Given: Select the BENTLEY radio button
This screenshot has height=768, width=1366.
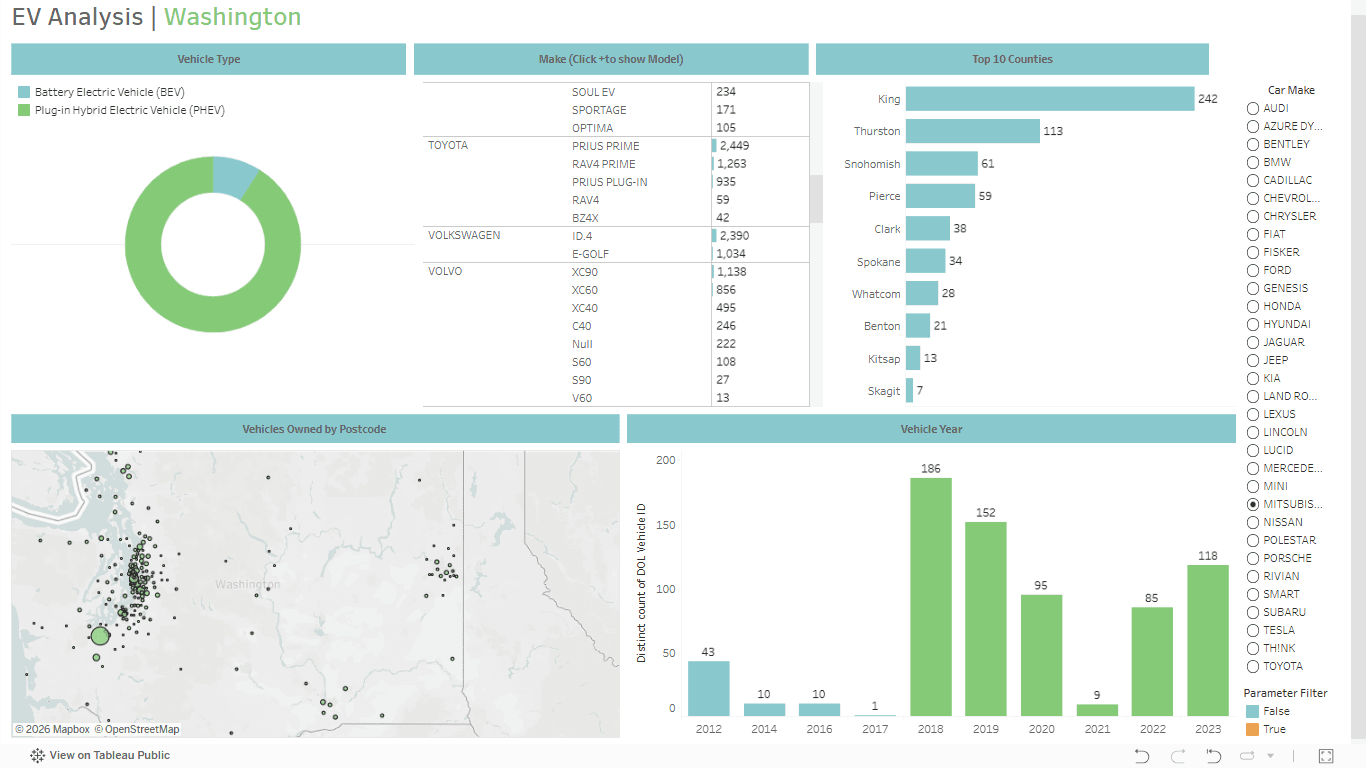Looking at the screenshot, I should coord(1252,144).
